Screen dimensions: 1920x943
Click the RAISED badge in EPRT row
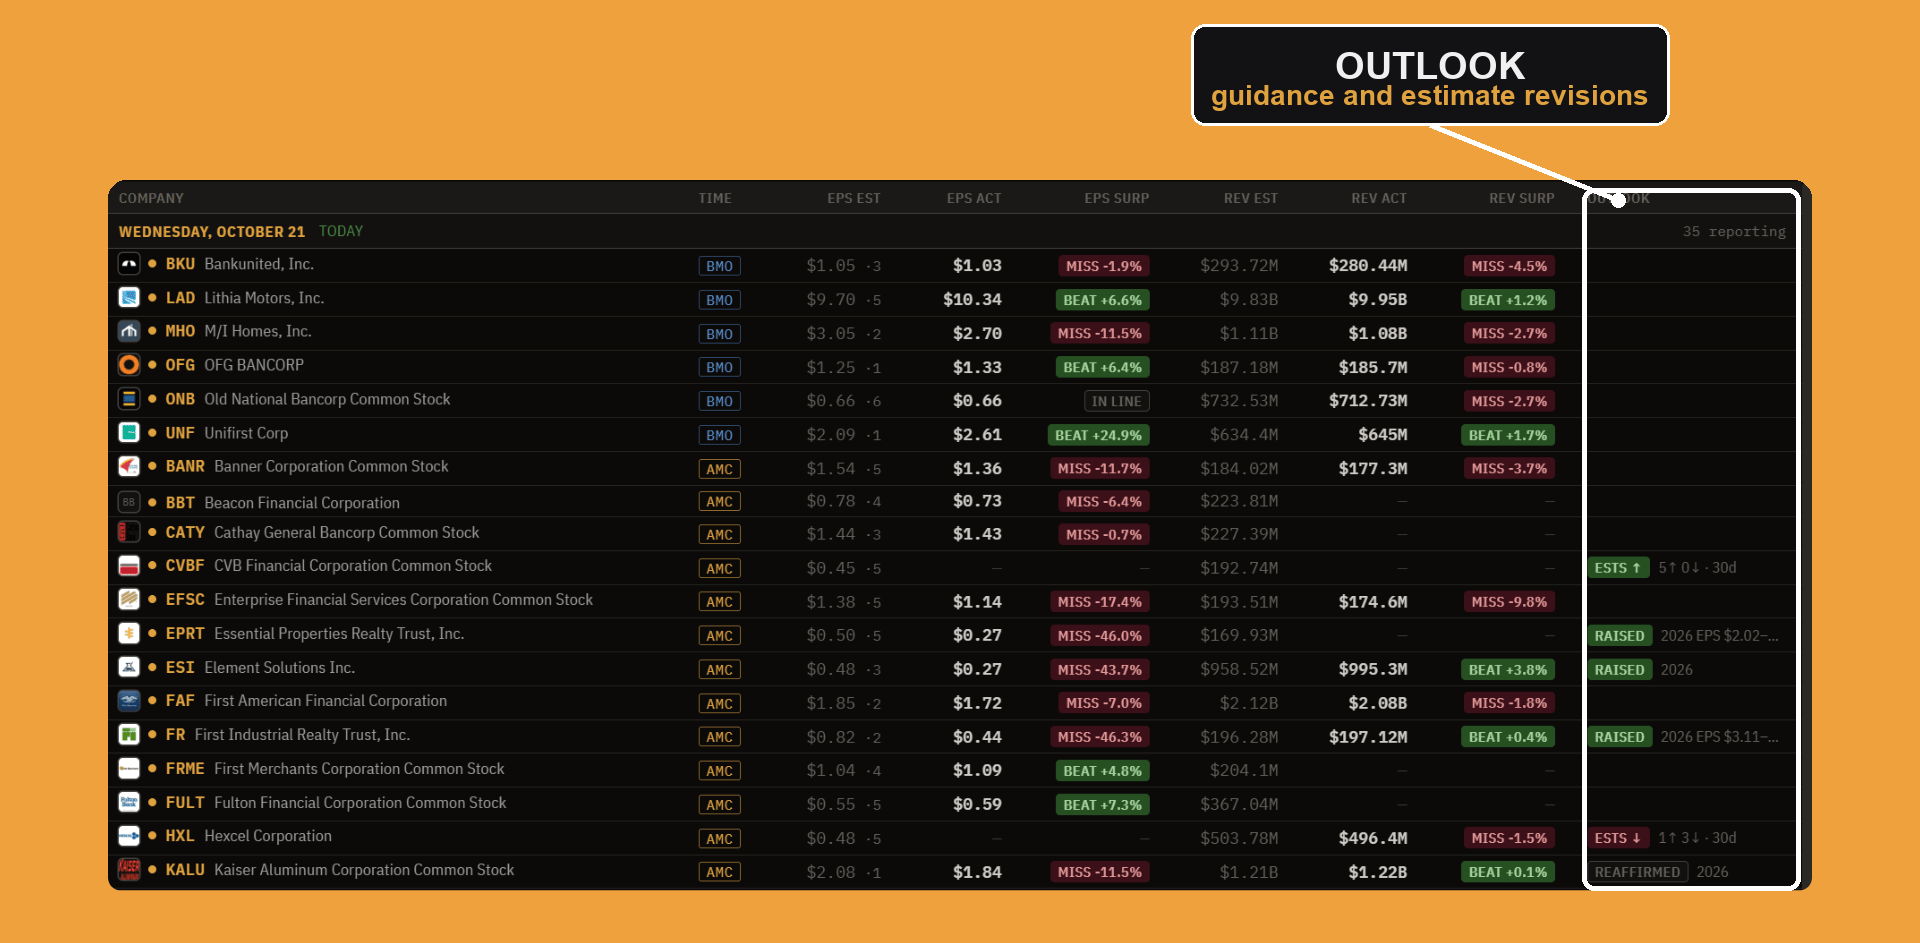1620,636
